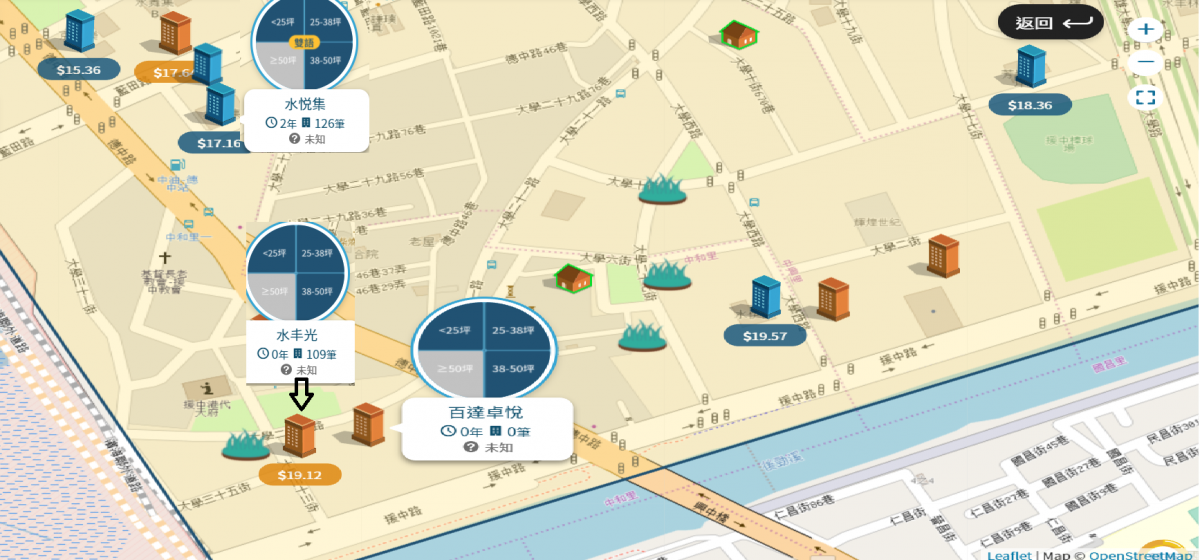Select the blue building priced $19.57
The width and height of the screenshot is (1200, 560).
point(766,298)
